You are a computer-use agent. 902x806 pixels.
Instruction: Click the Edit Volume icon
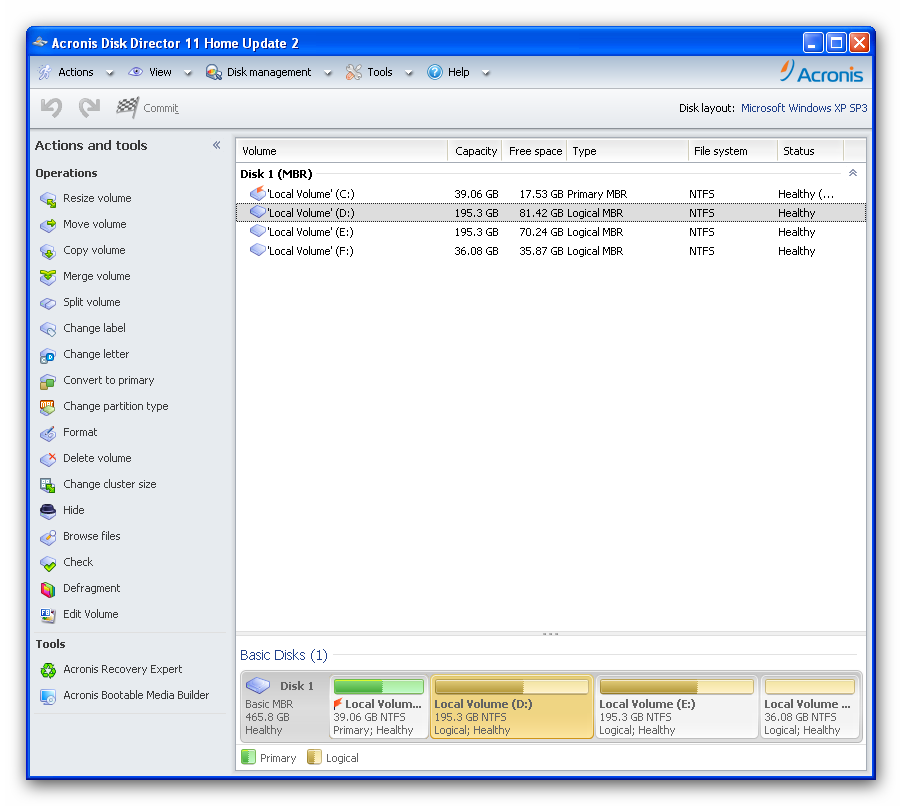tap(48, 615)
